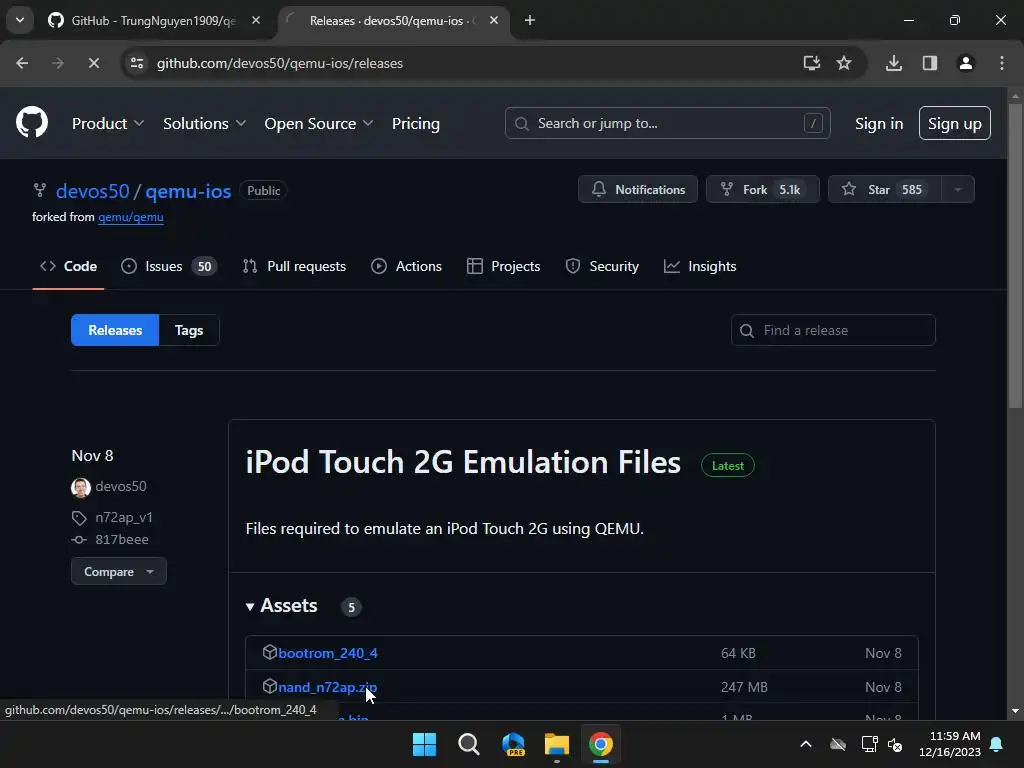Open qemu-ios repository link
This screenshot has width=1024, height=768.
[188, 191]
